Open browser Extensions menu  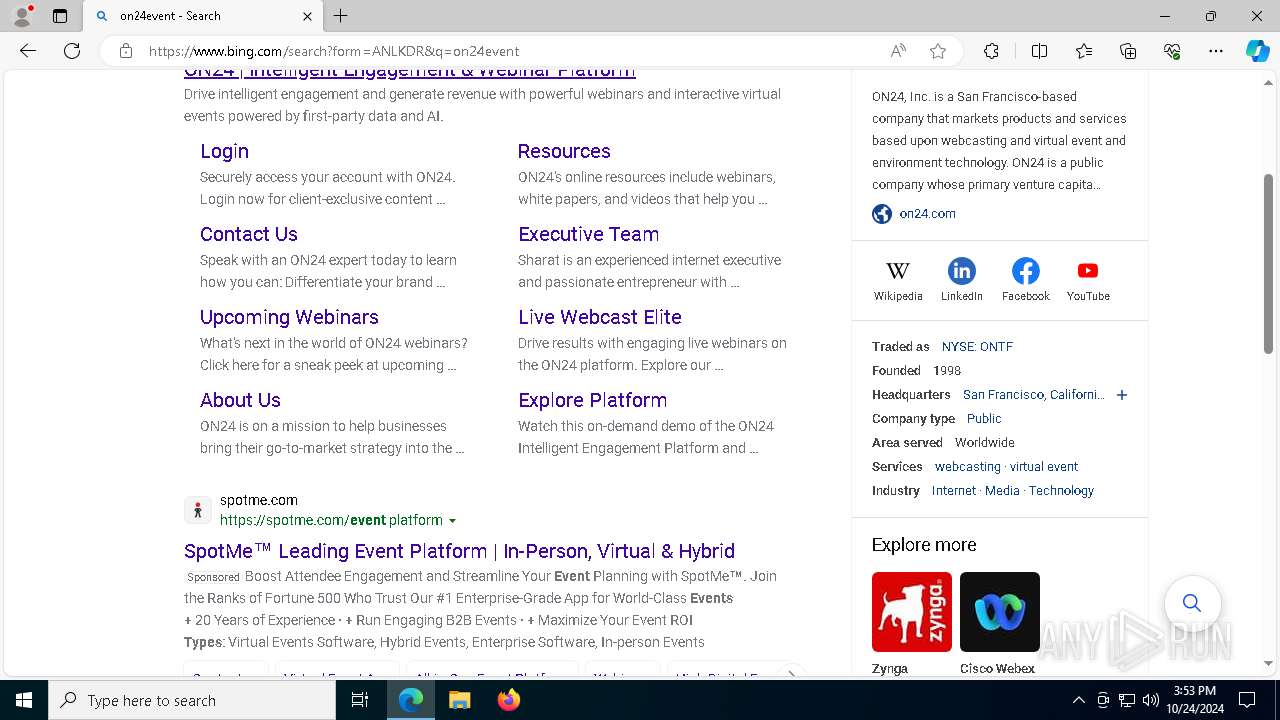pyautogui.click(x=991, y=51)
